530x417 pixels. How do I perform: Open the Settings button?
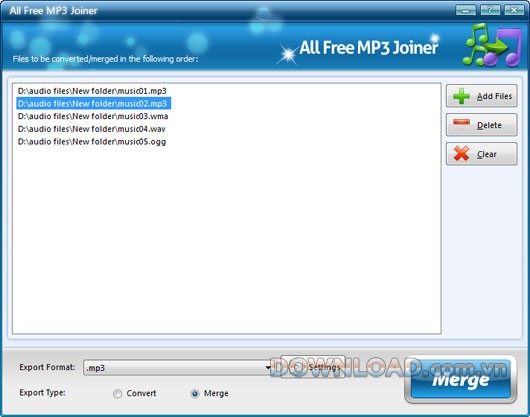[x=313, y=367]
